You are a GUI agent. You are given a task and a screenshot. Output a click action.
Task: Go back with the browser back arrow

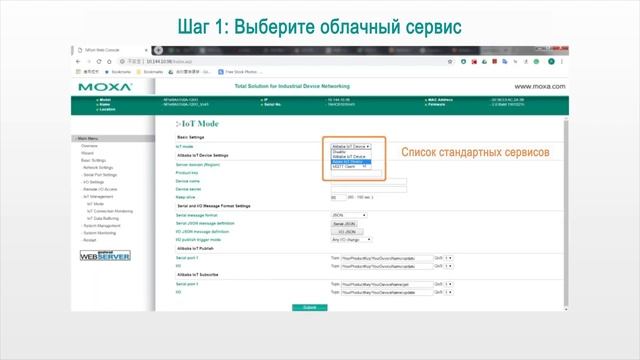point(78,62)
